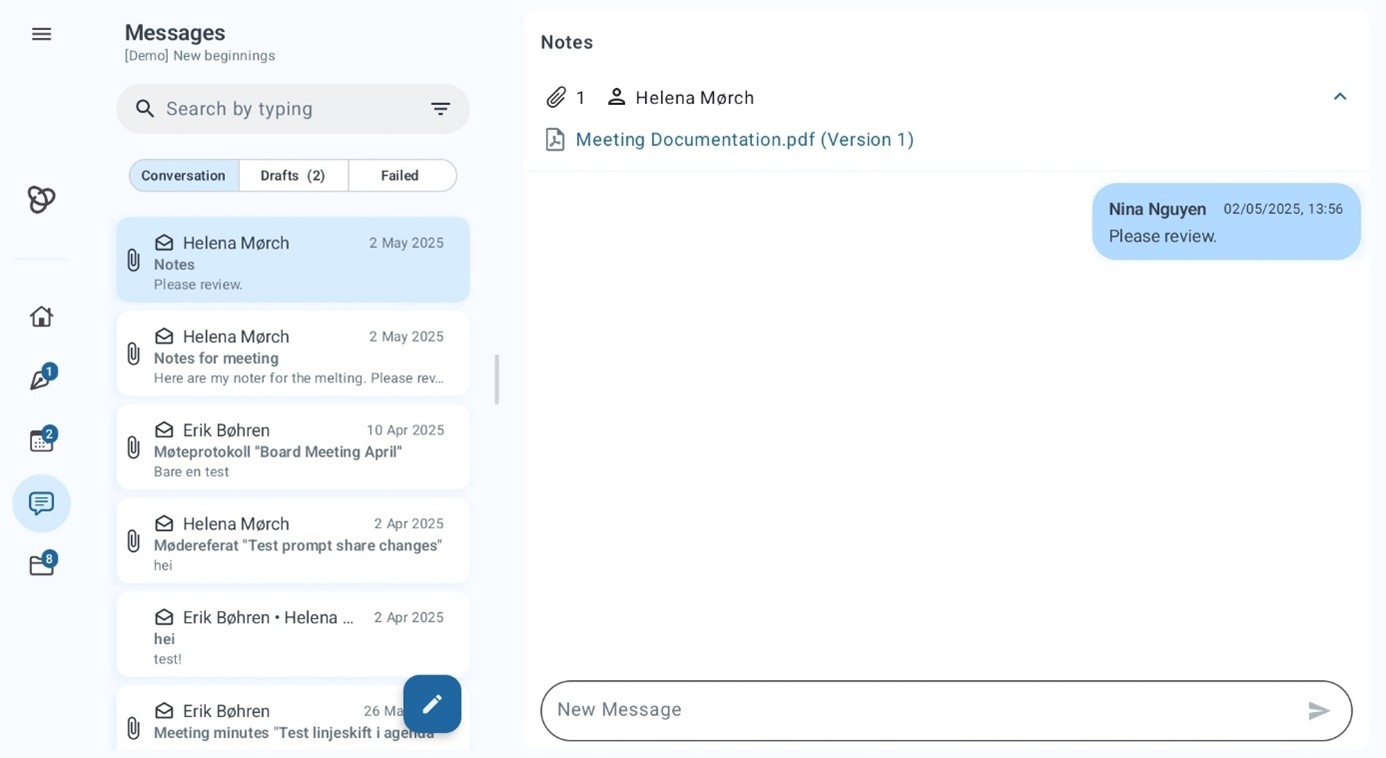Screen dimensions: 1386x758
Task: Click envelope icon on Møteprotokoll Board Meeting conversation
Action: (164, 430)
